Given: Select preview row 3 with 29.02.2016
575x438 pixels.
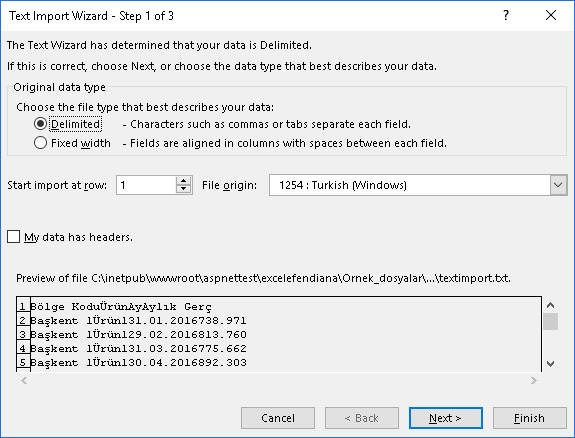Looking at the screenshot, I should (x=279, y=334).
